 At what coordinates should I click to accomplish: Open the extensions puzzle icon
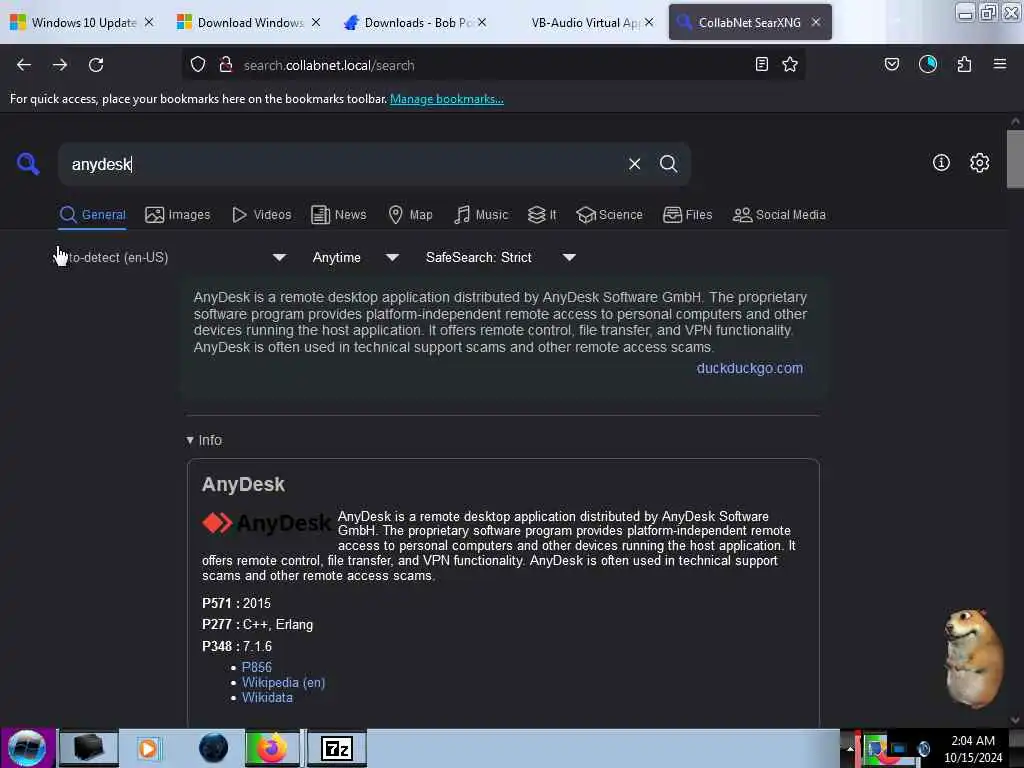964,64
